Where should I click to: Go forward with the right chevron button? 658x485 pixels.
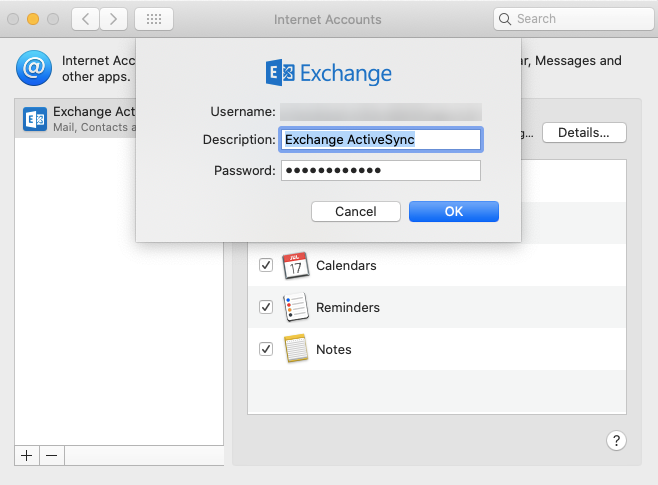pos(113,19)
